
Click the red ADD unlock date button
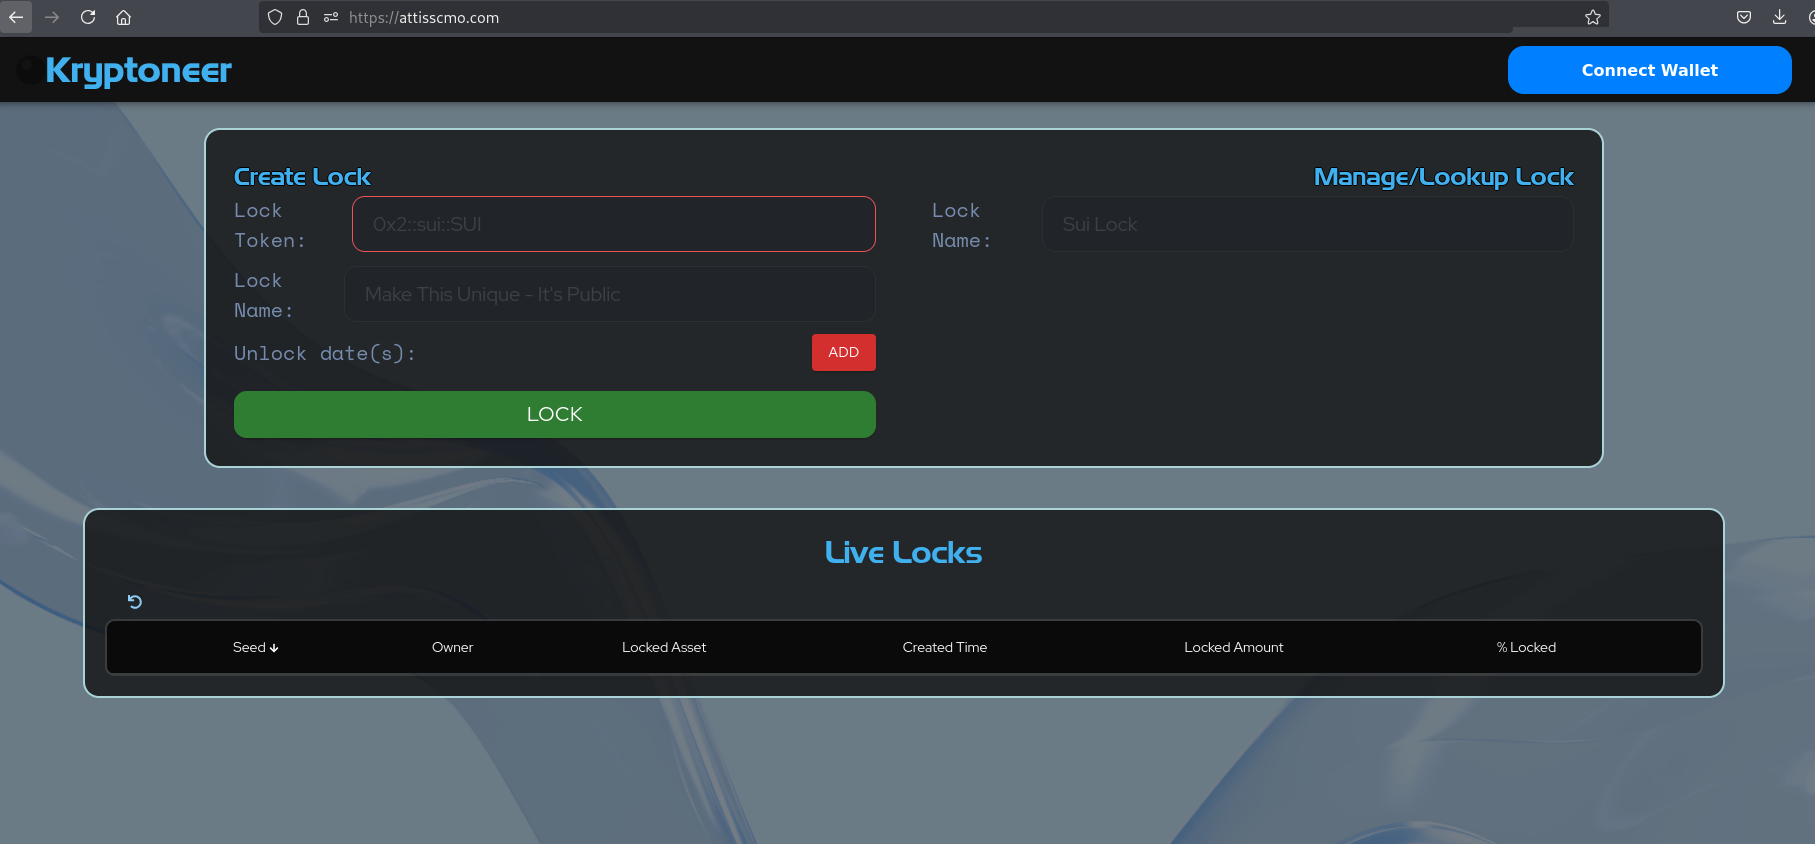[843, 352]
